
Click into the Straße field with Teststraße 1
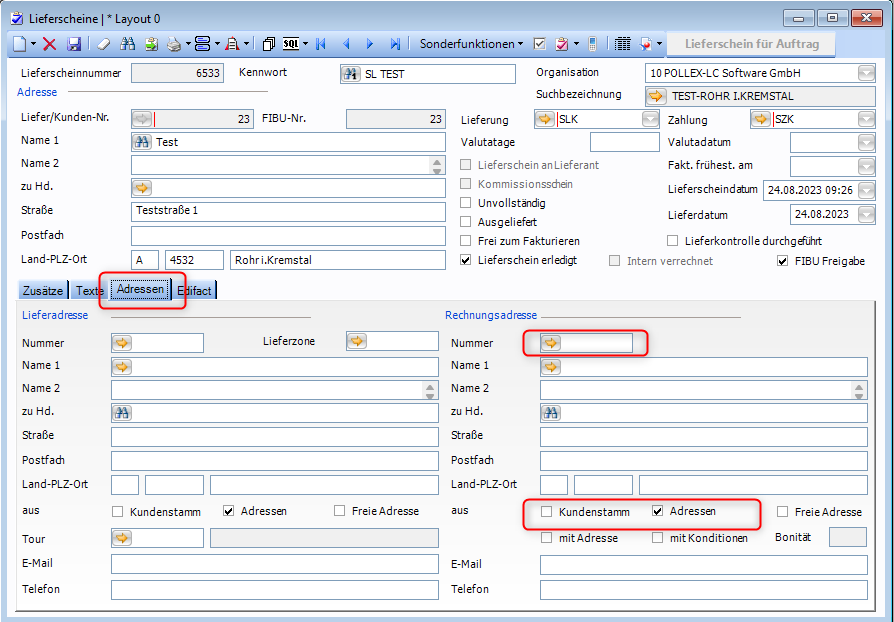(288, 211)
